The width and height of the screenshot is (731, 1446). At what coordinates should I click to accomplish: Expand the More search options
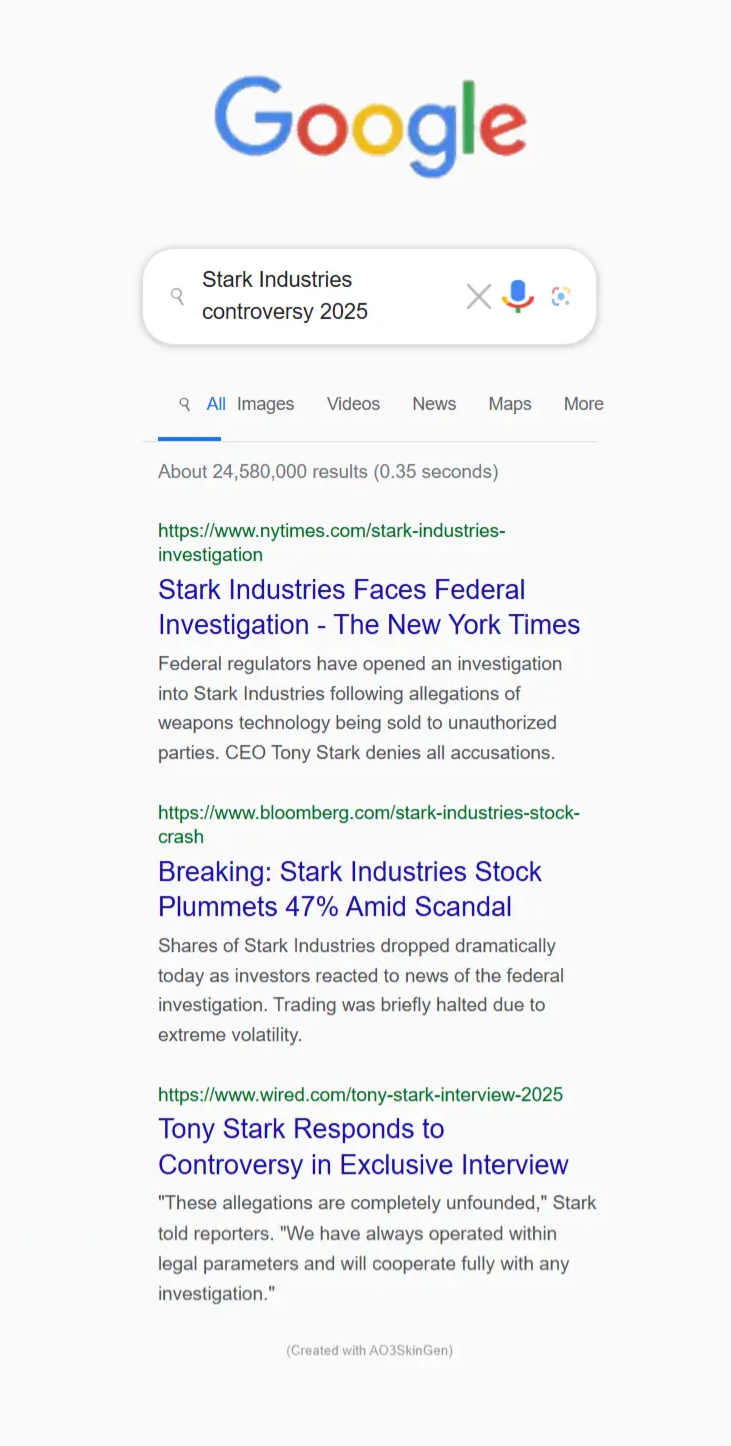coord(583,404)
